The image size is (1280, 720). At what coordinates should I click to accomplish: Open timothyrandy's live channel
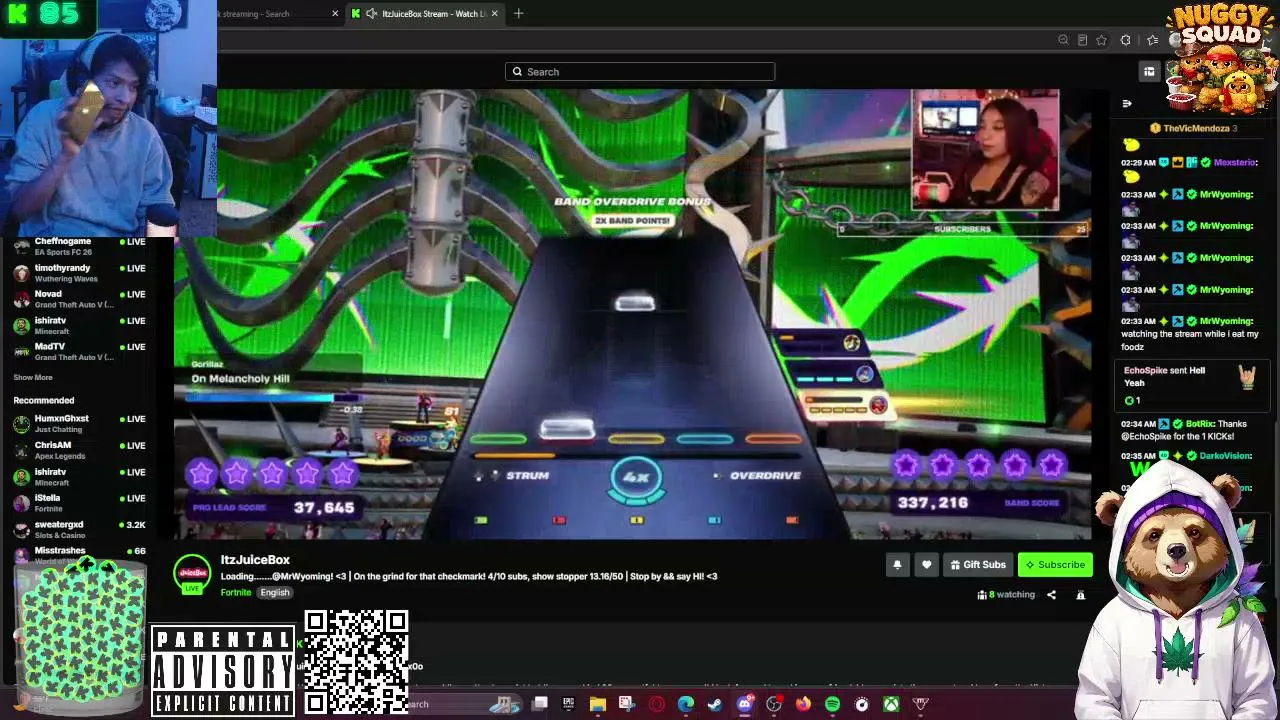(79, 273)
